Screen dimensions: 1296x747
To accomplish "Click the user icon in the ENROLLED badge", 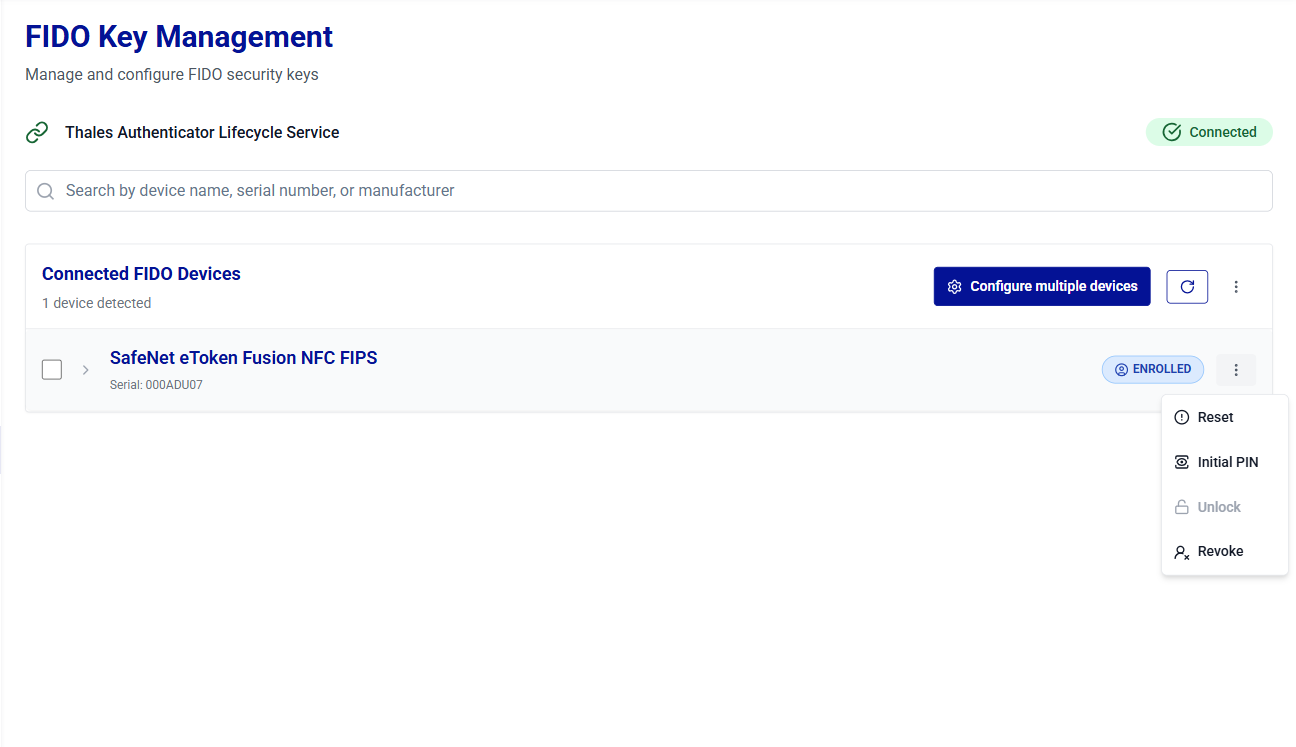I will [x=1121, y=370].
